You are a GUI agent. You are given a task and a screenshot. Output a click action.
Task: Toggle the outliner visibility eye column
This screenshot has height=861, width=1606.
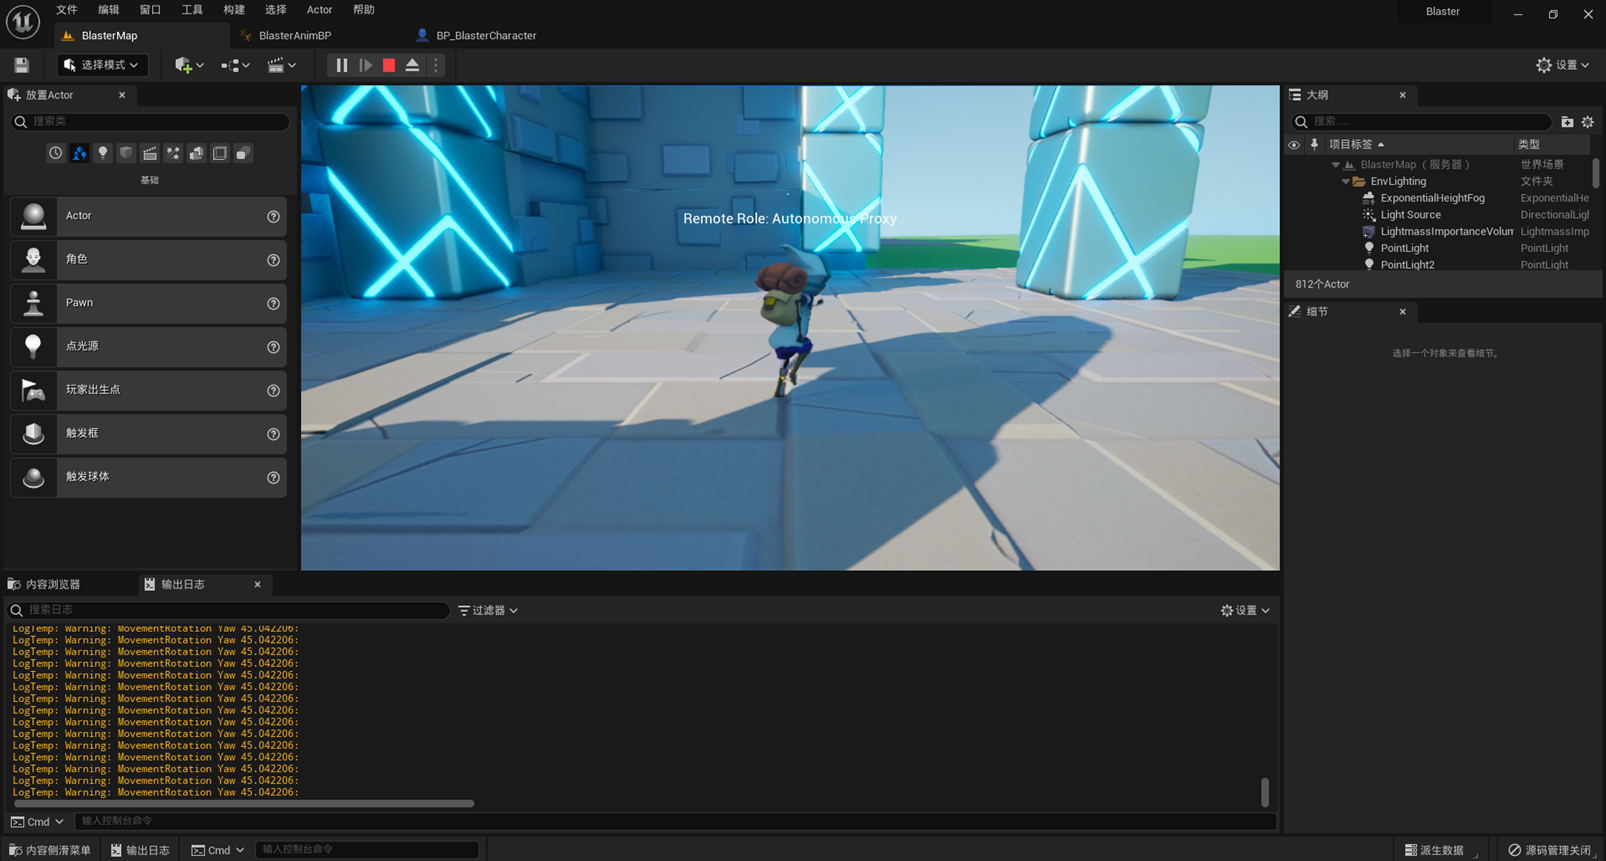(1294, 145)
